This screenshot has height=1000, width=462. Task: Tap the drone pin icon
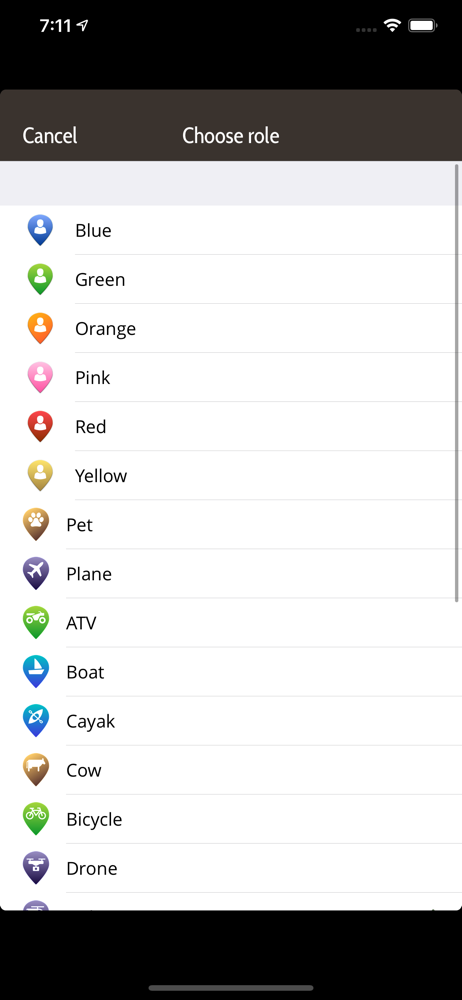[x=36, y=869]
